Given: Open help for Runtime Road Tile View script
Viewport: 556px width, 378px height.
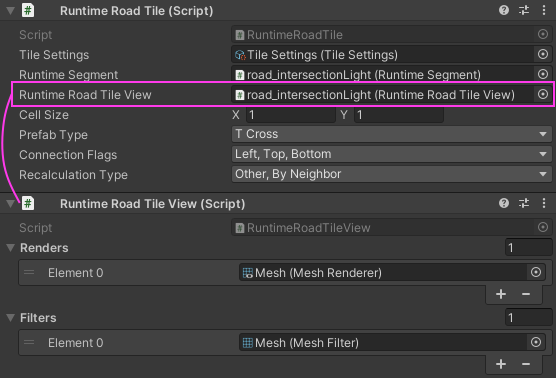Looking at the screenshot, I should [x=504, y=203].
